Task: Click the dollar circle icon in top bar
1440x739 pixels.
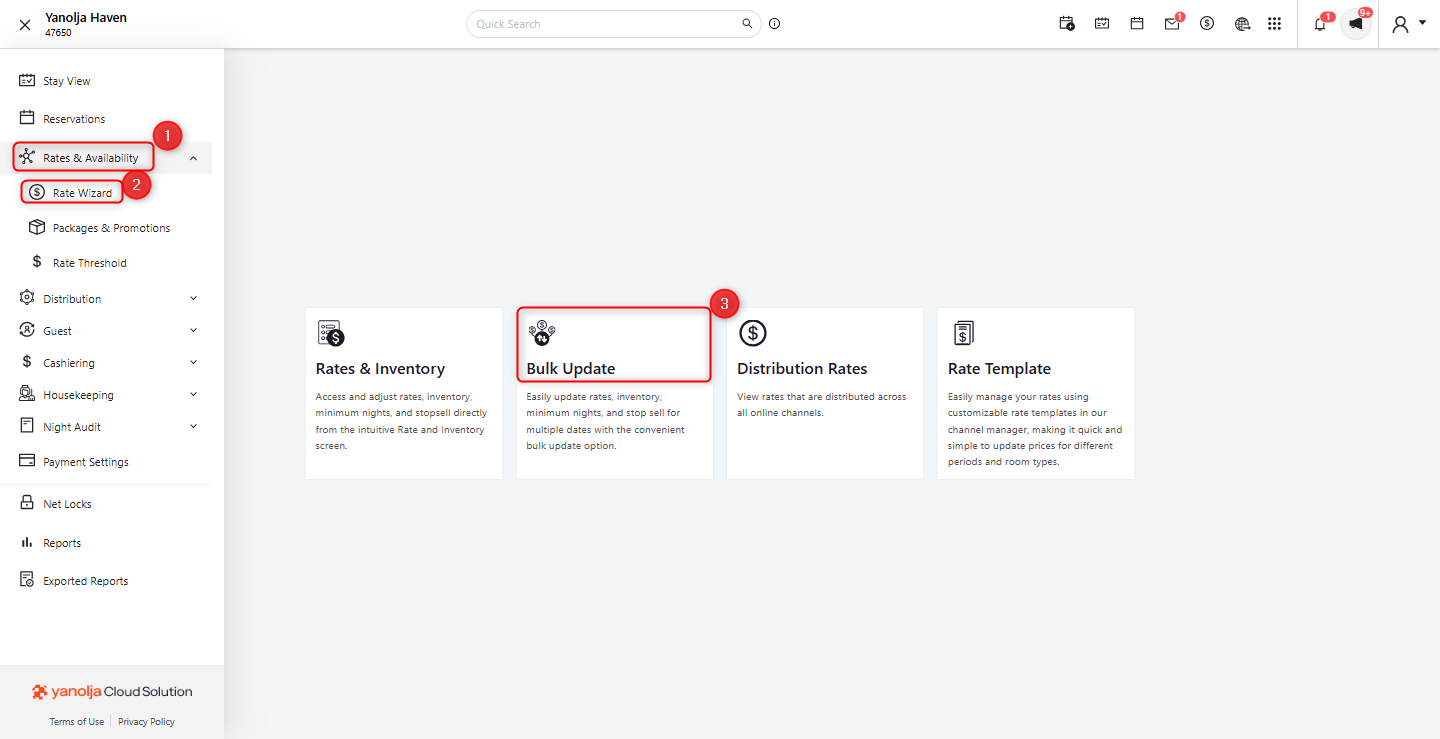Action: tap(1207, 24)
